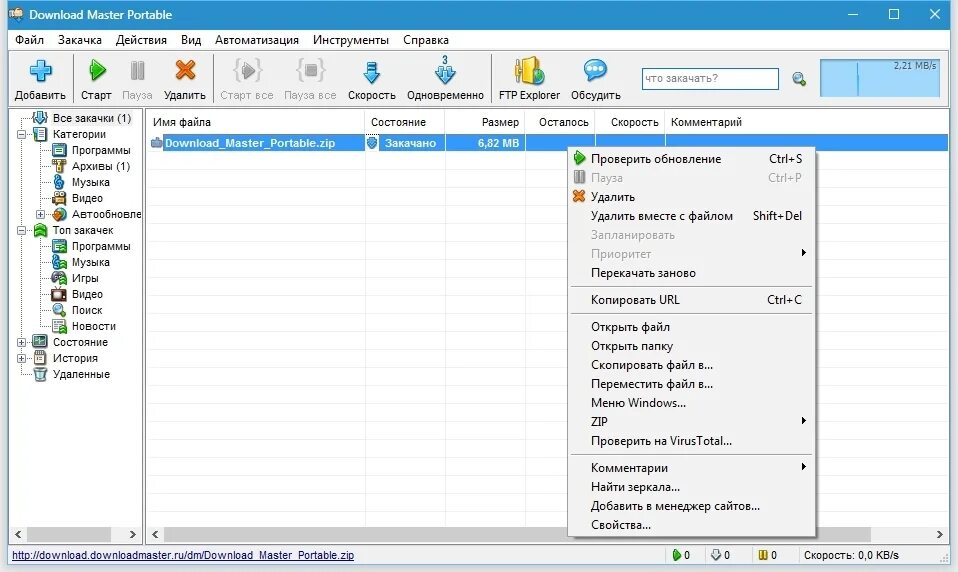Expand the Состояние tree node

coord(21,342)
